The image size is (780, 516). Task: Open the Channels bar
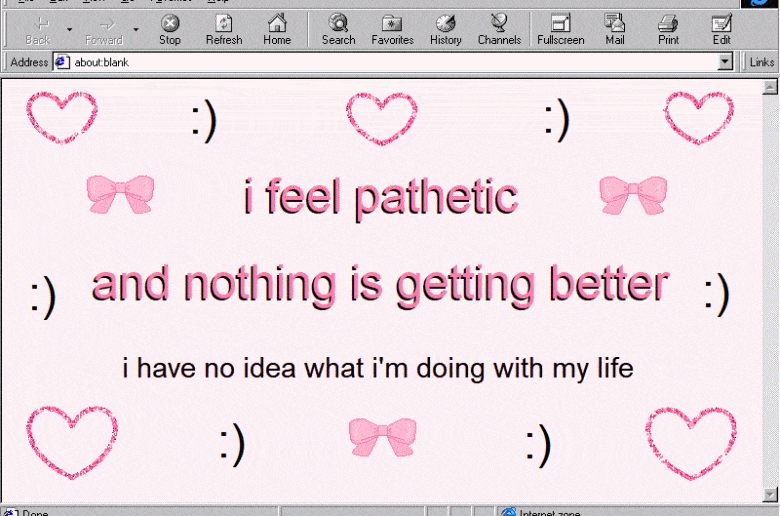point(499,29)
